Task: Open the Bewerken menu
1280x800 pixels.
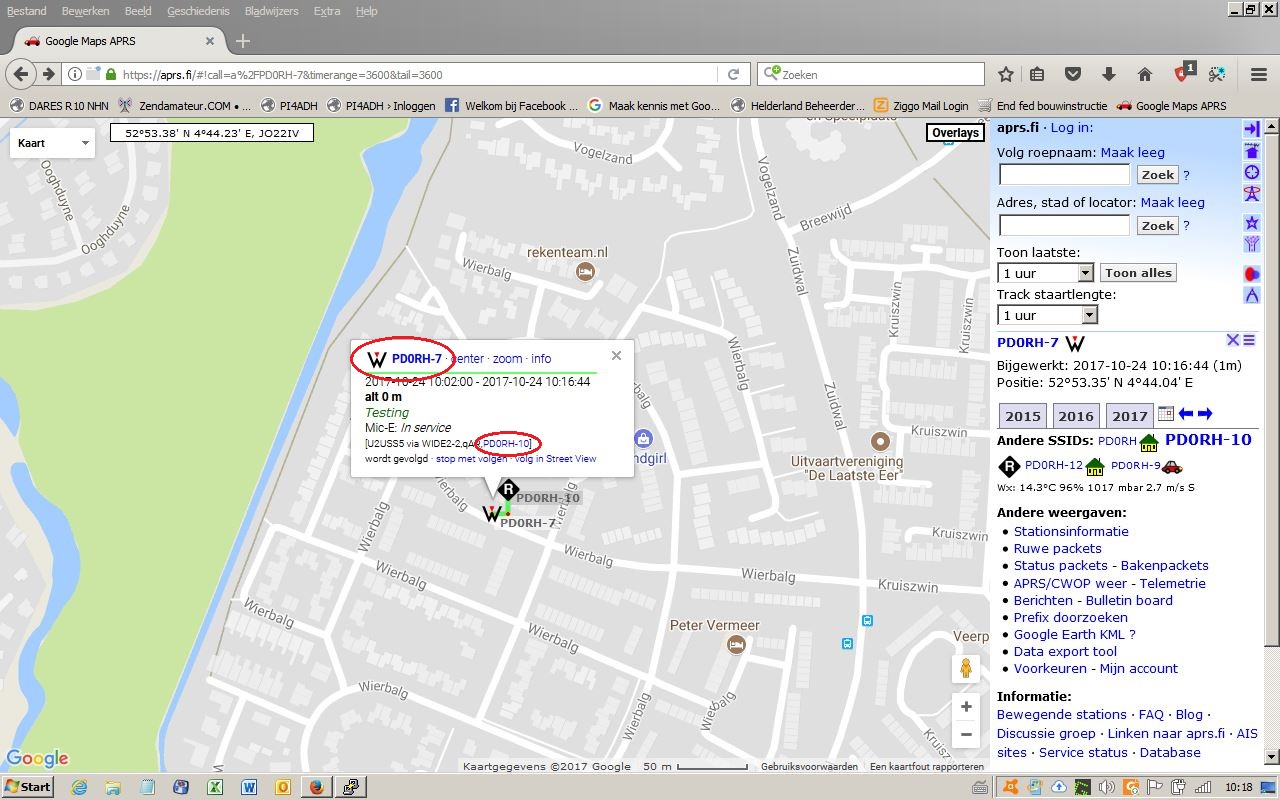Action: point(86,11)
